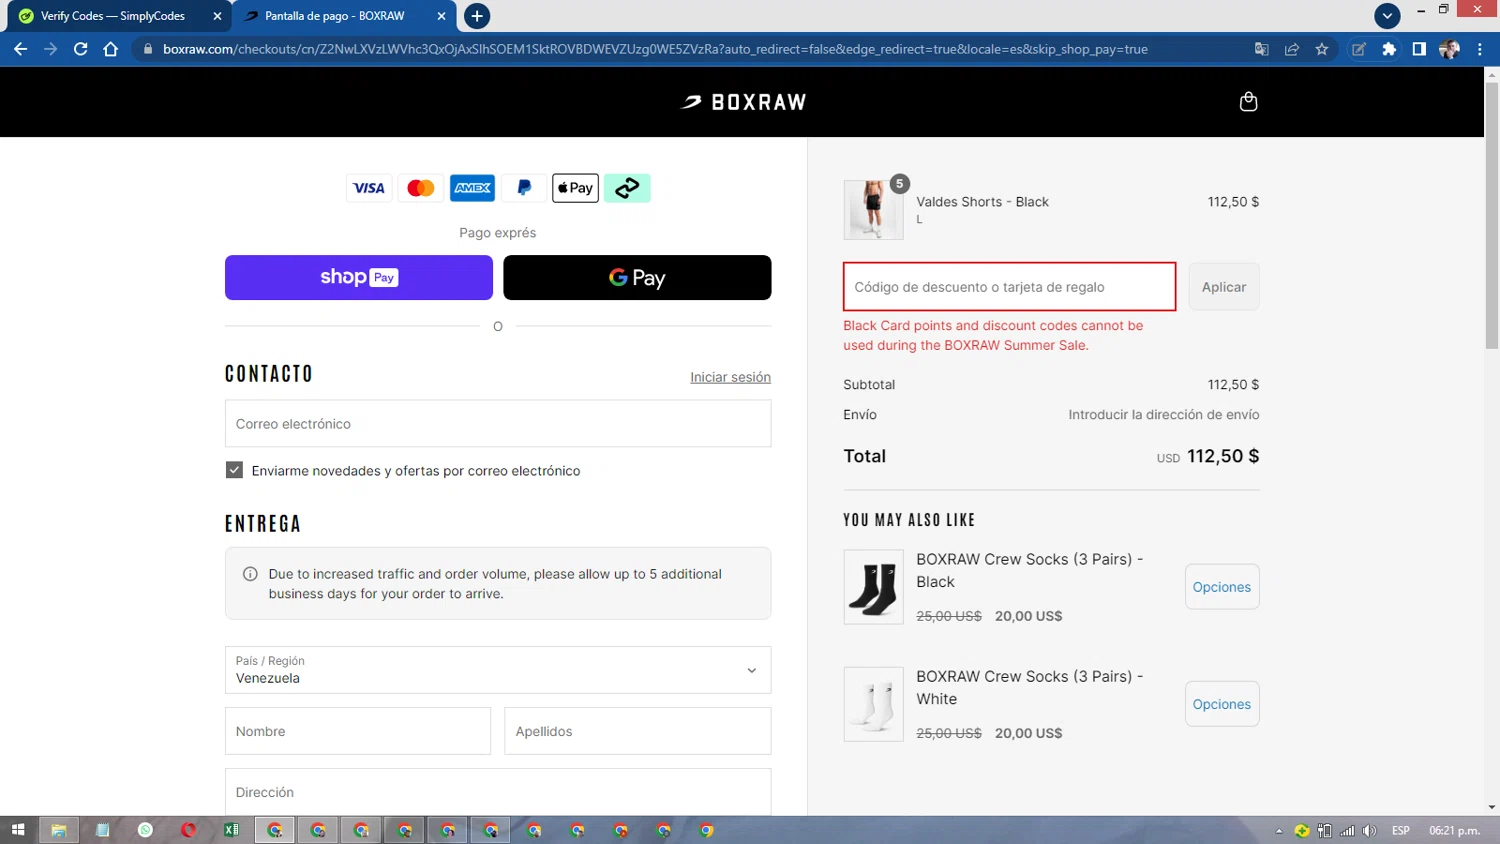The height and width of the screenshot is (844, 1500).
Task: Click the BOXRAW logo in the header
Action: click(x=744, y=102)
